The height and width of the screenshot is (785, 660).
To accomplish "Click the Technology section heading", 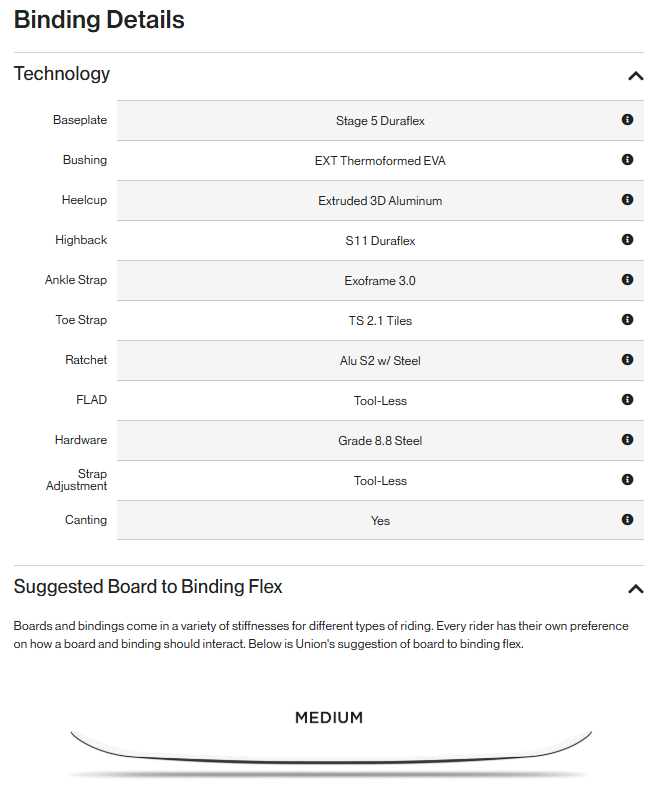I will pos(62,74).
